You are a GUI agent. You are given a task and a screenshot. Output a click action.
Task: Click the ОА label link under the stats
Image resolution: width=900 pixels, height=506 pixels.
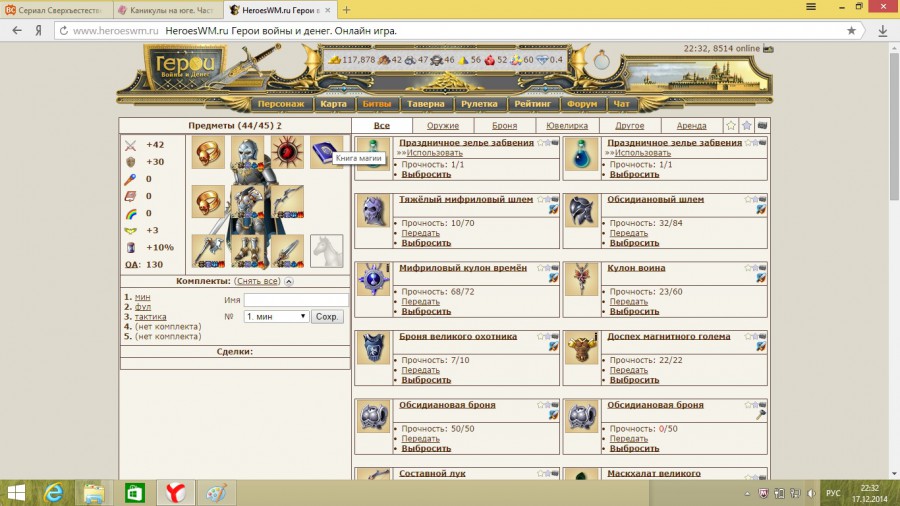click(132, 264)
